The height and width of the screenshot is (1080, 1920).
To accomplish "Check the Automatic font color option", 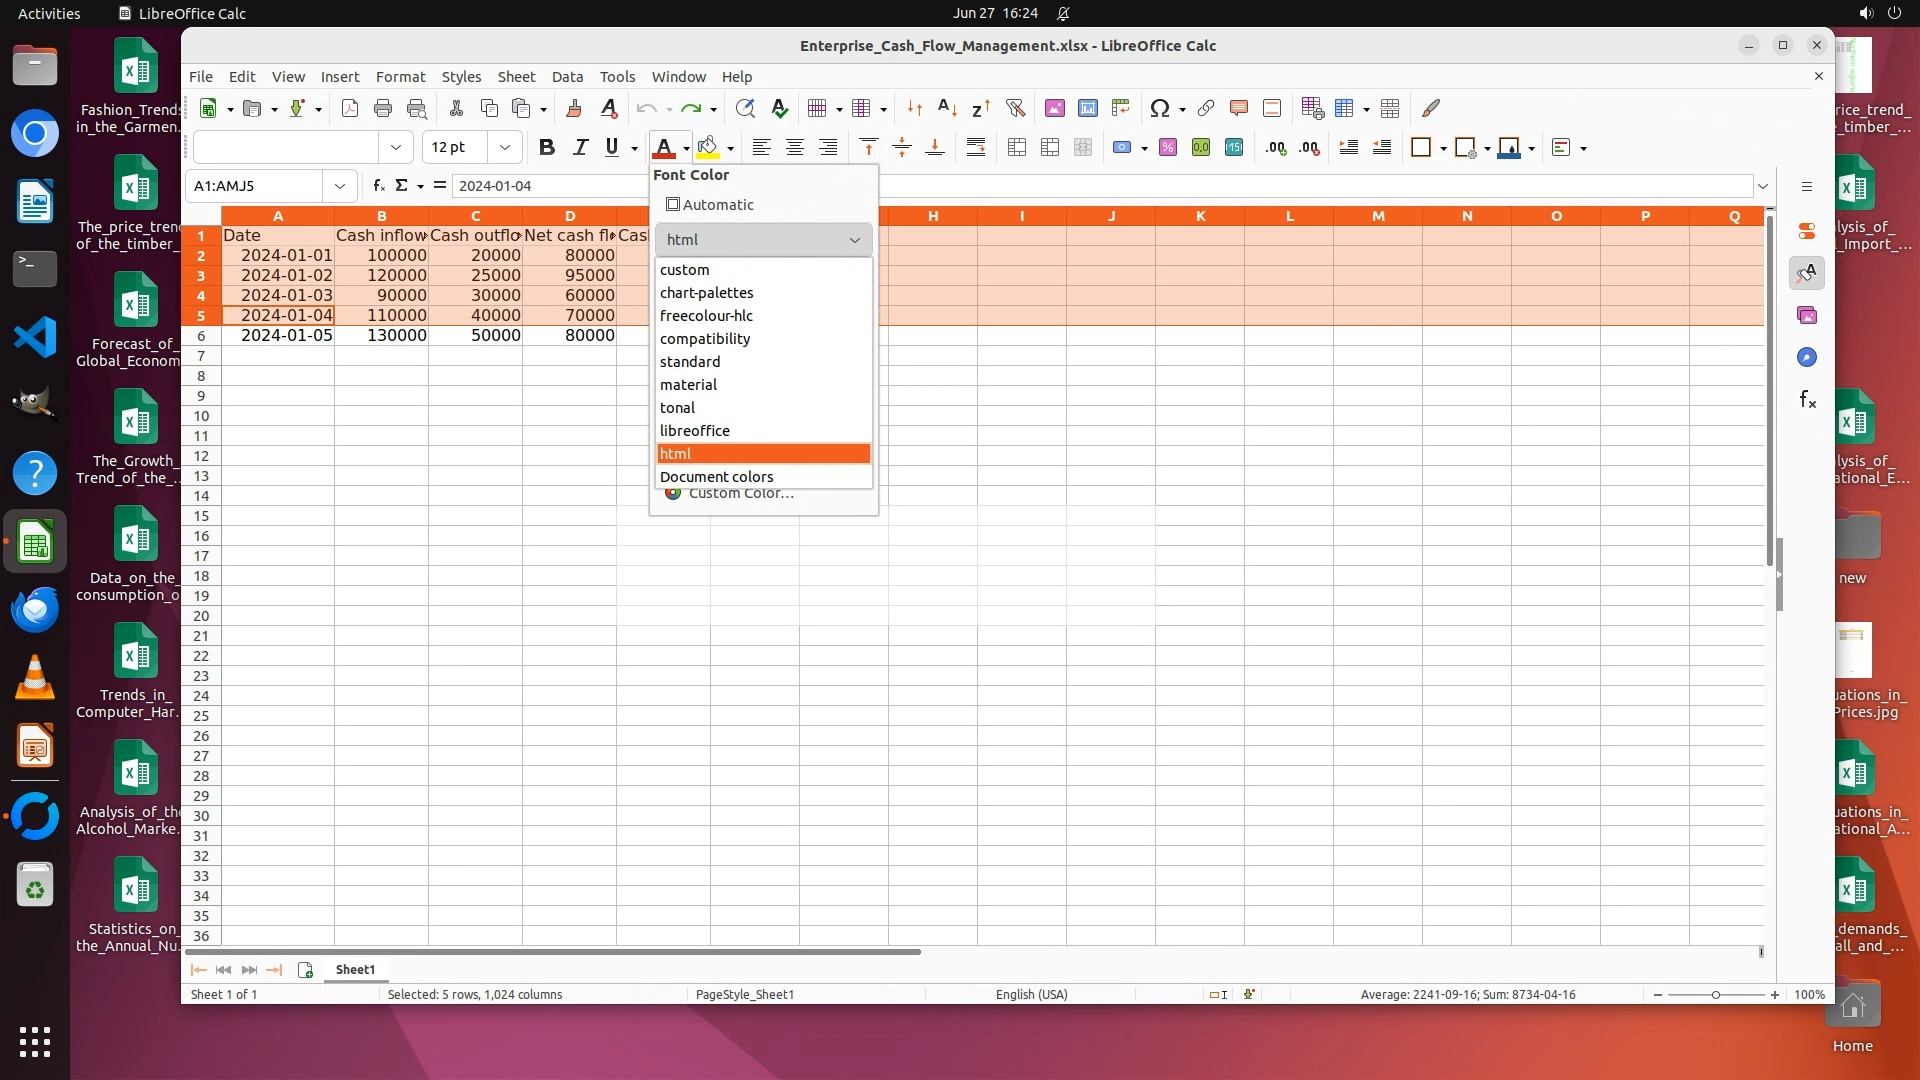I will 674,205.
